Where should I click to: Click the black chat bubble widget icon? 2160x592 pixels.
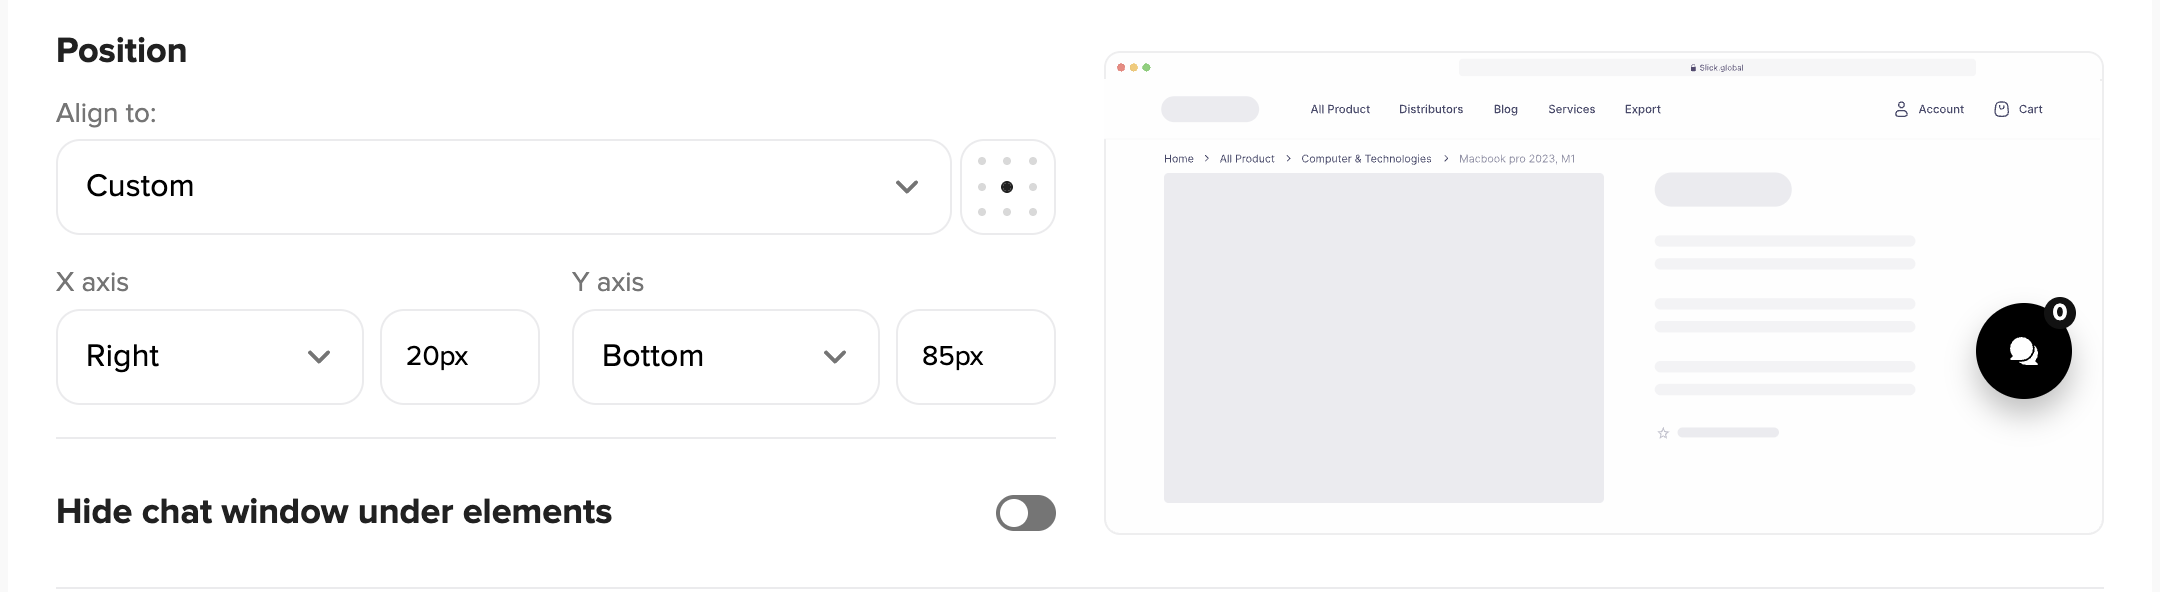(2023, 351)
